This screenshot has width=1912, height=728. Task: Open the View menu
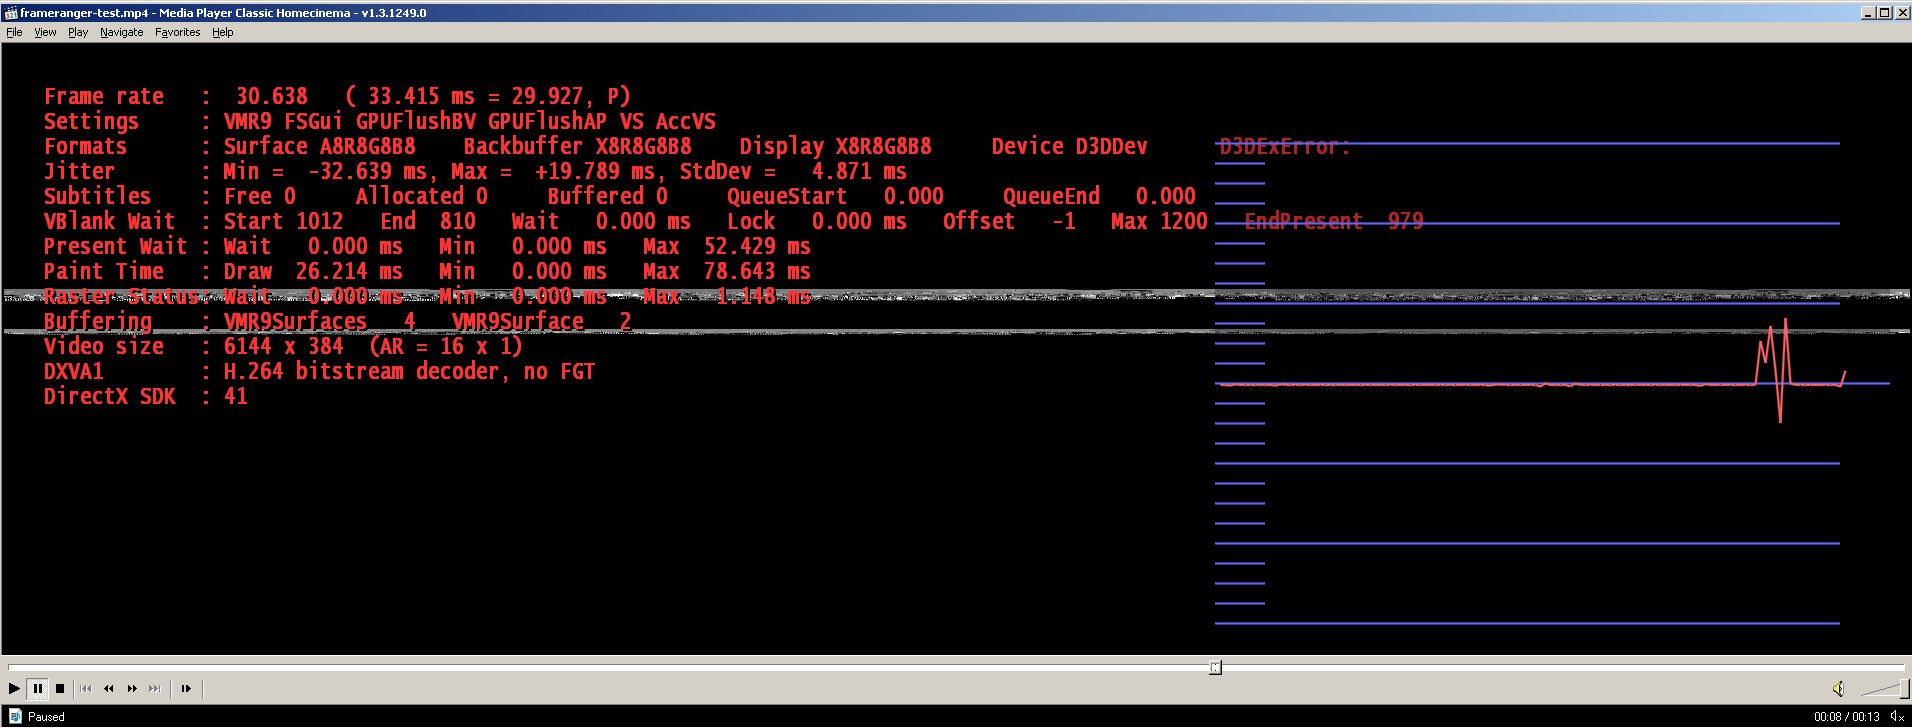45,32
